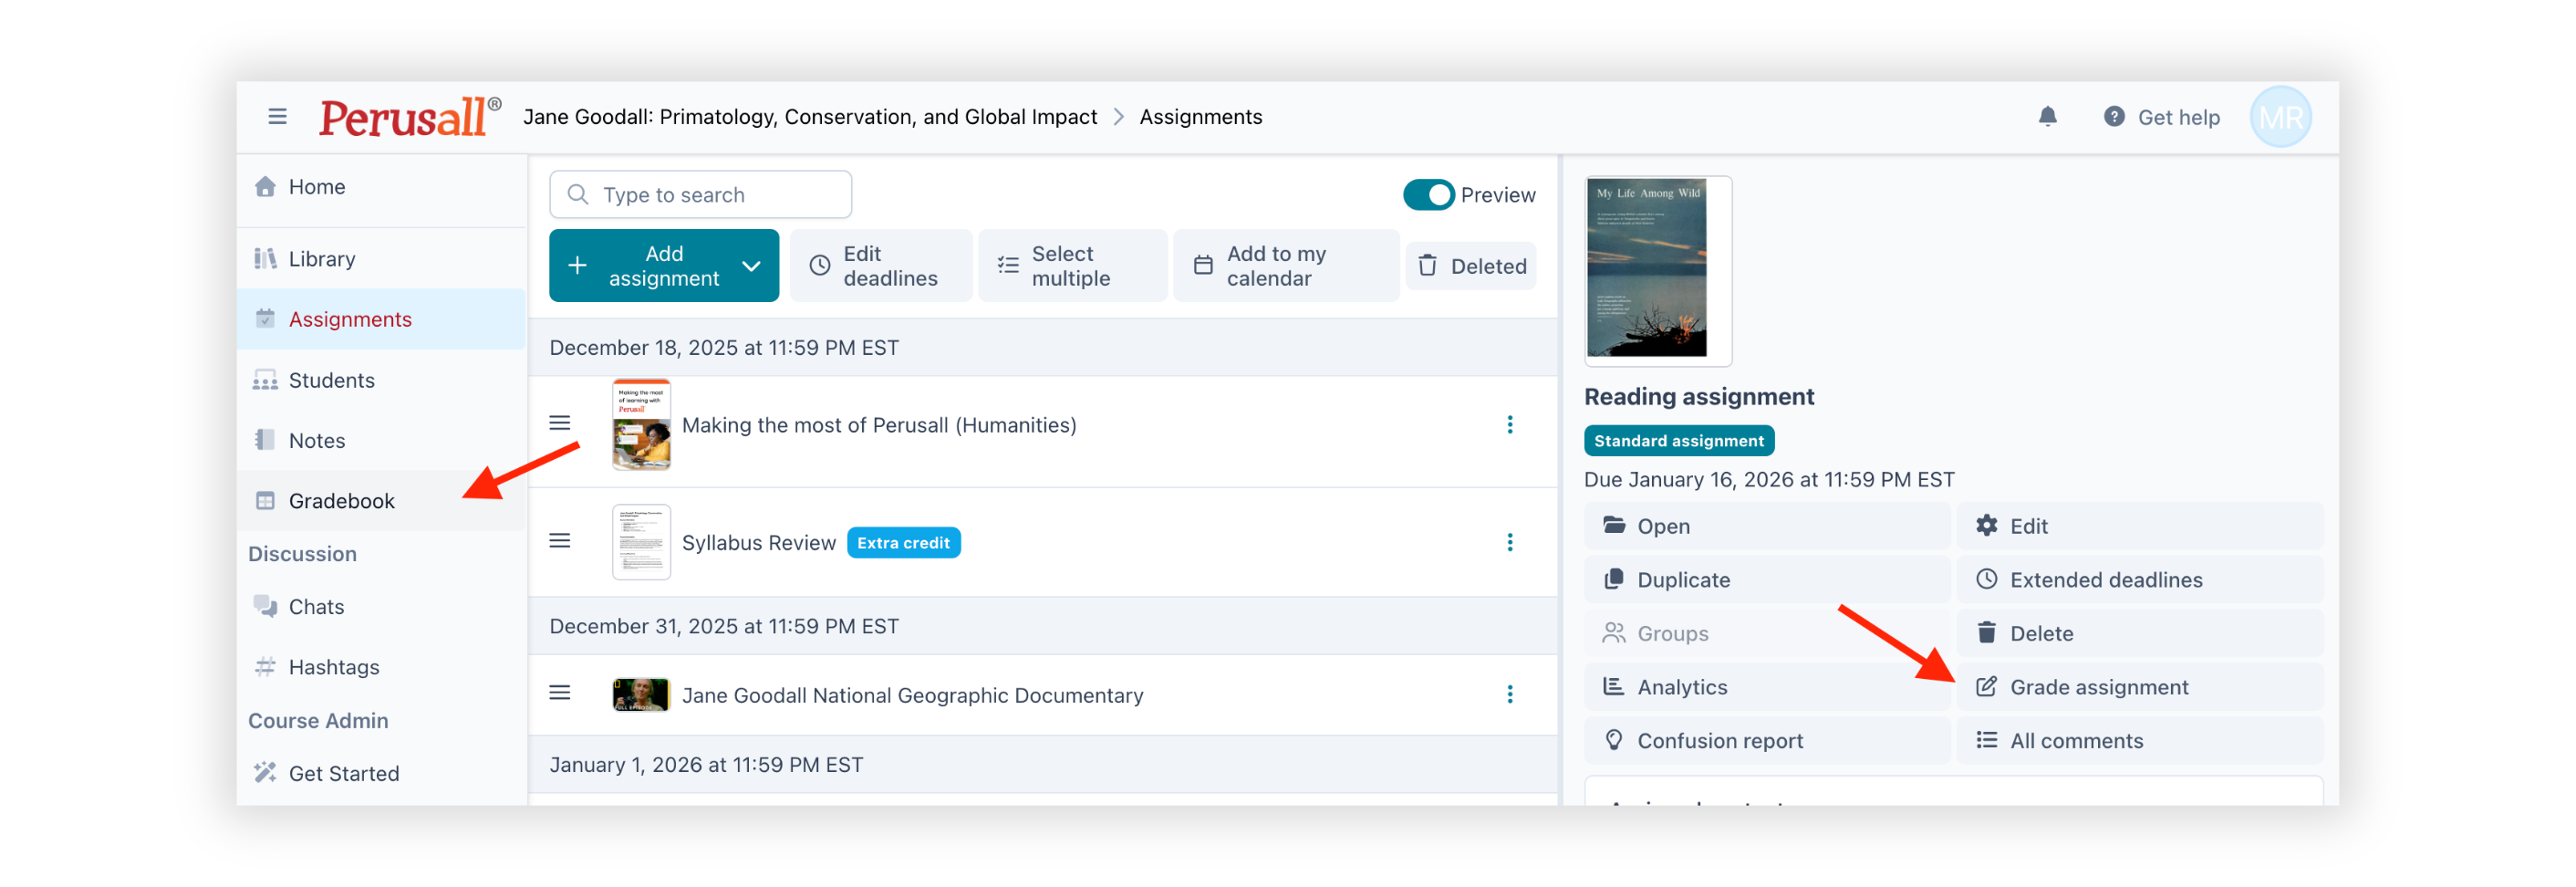Open three-dot menu for Jane Goodall Documentary
Image resolution: width=2576 pixels, height=887 pixels.
(x=1510, y=694)
